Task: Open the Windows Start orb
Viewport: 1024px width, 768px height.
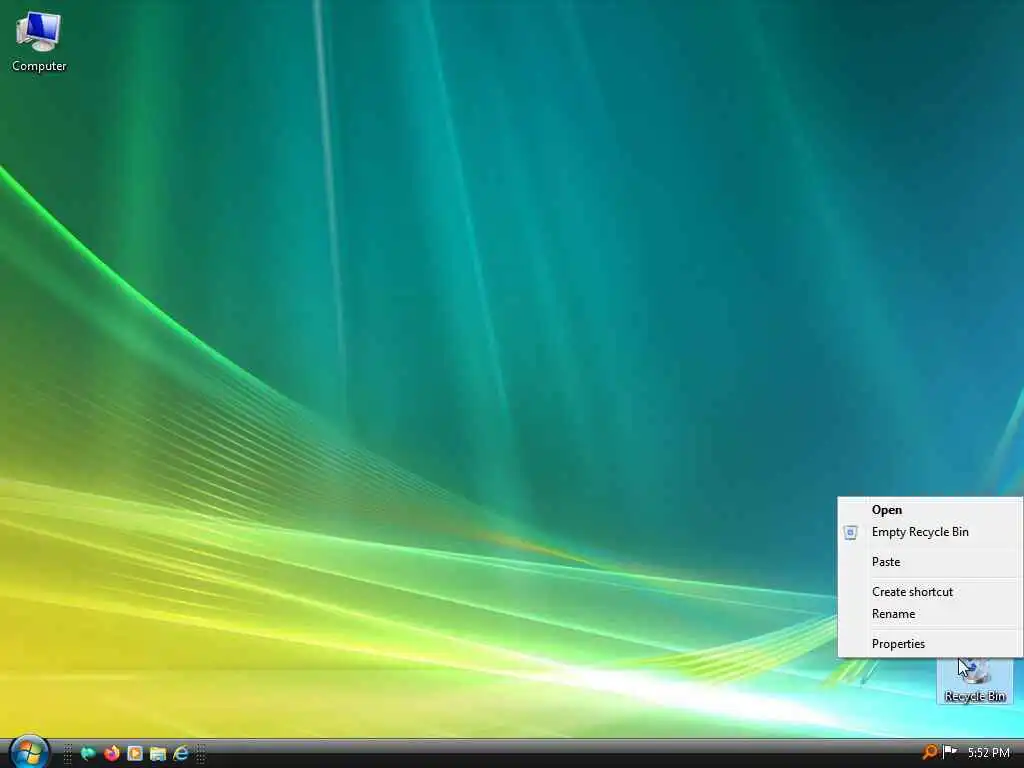Action: tap(29, 752)
